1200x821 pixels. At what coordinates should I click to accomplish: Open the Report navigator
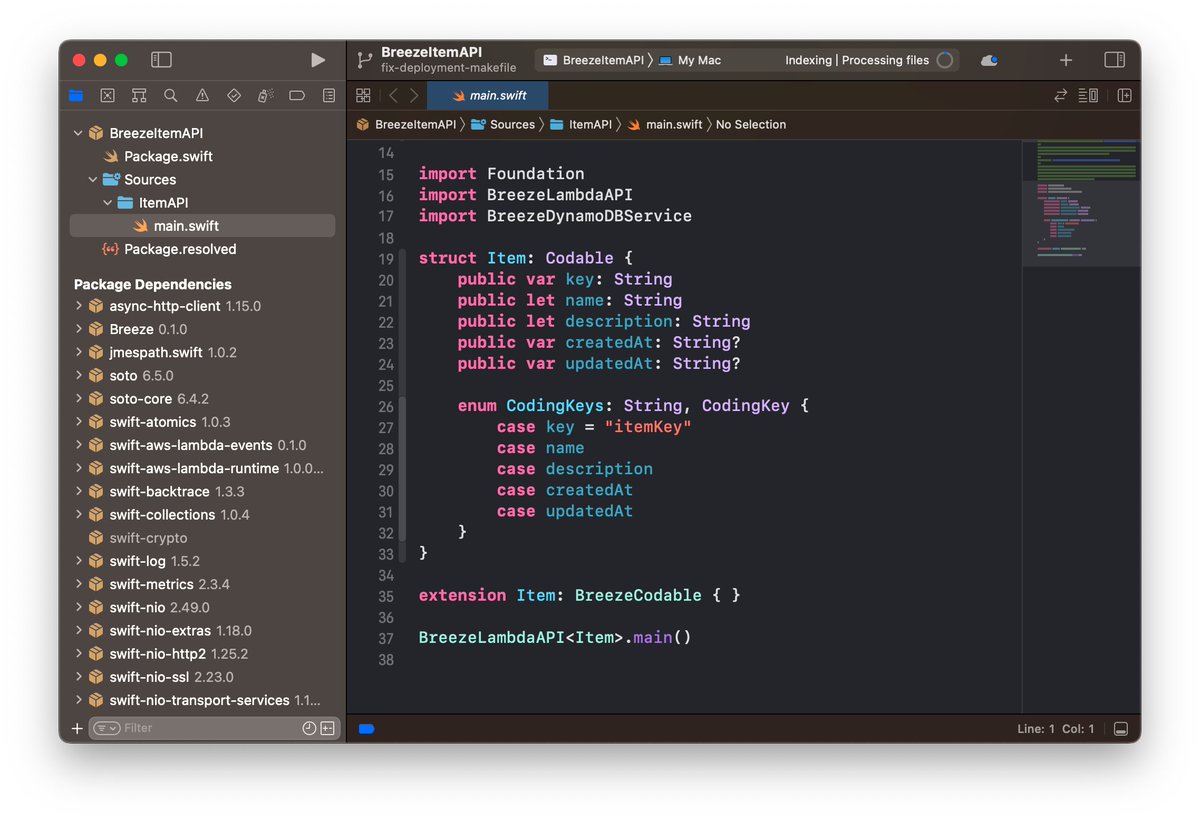point(329,96)
